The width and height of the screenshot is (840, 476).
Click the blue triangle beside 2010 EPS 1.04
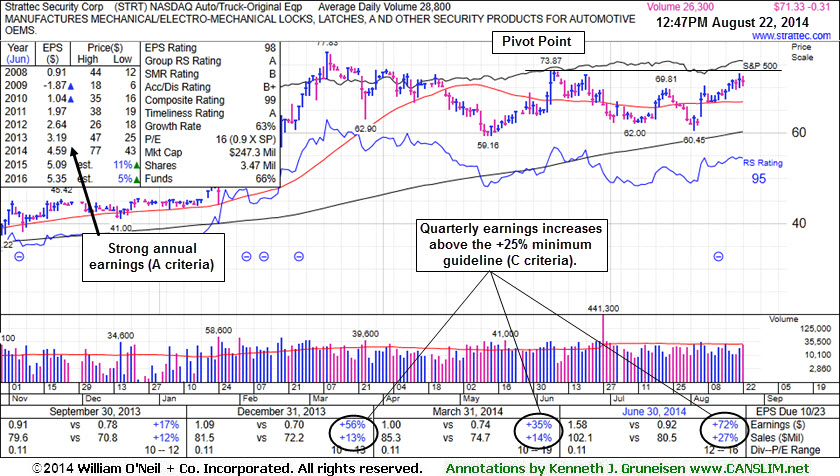click(71, 99)
